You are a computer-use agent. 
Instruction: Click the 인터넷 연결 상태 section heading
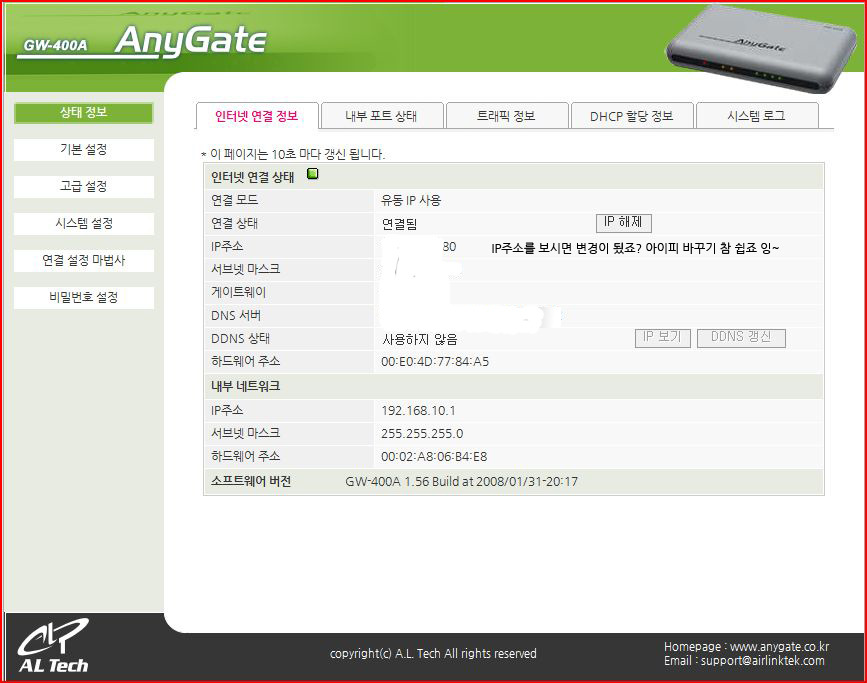pos(253,178)
